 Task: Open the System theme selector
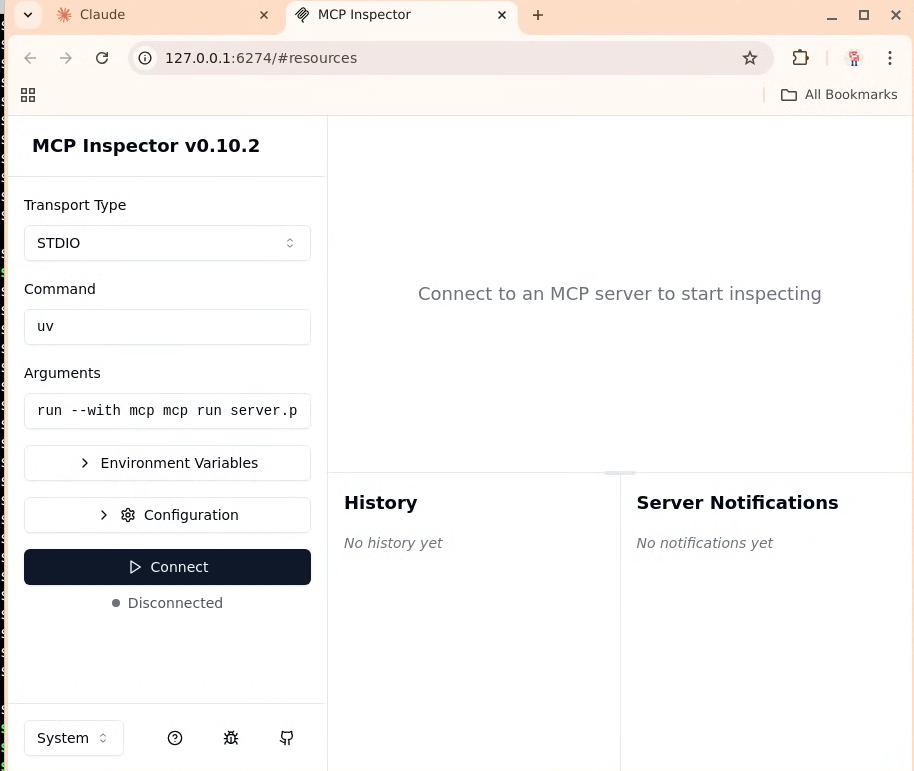coord(73,738)
